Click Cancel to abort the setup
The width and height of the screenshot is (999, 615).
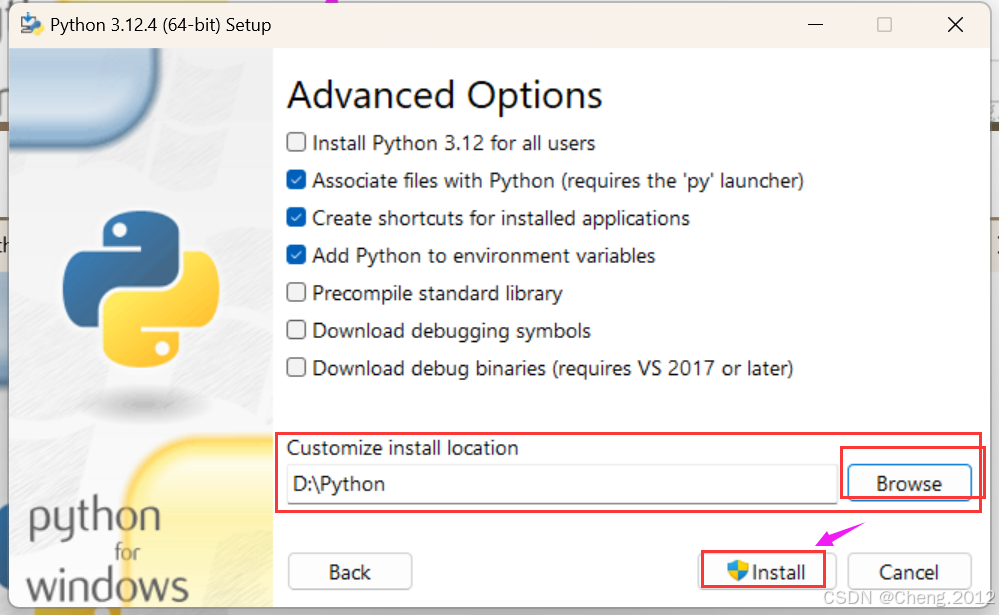click(x=909, y=571)
